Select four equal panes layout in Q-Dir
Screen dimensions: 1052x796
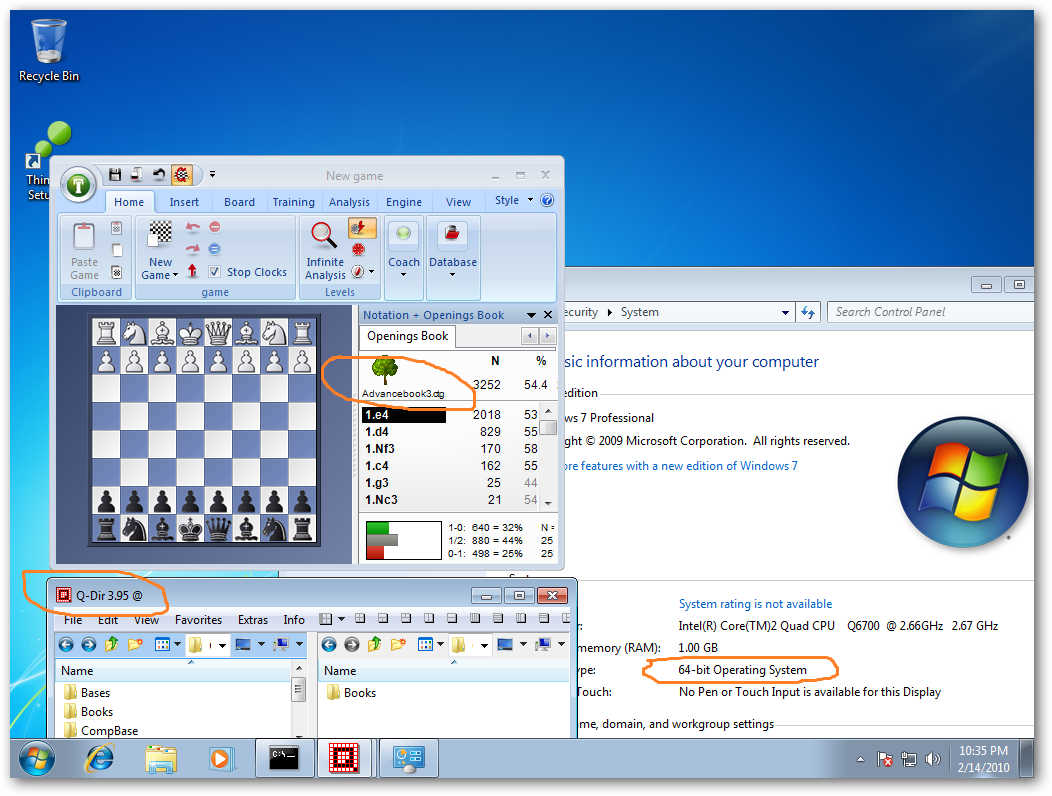tap(360, 618)
